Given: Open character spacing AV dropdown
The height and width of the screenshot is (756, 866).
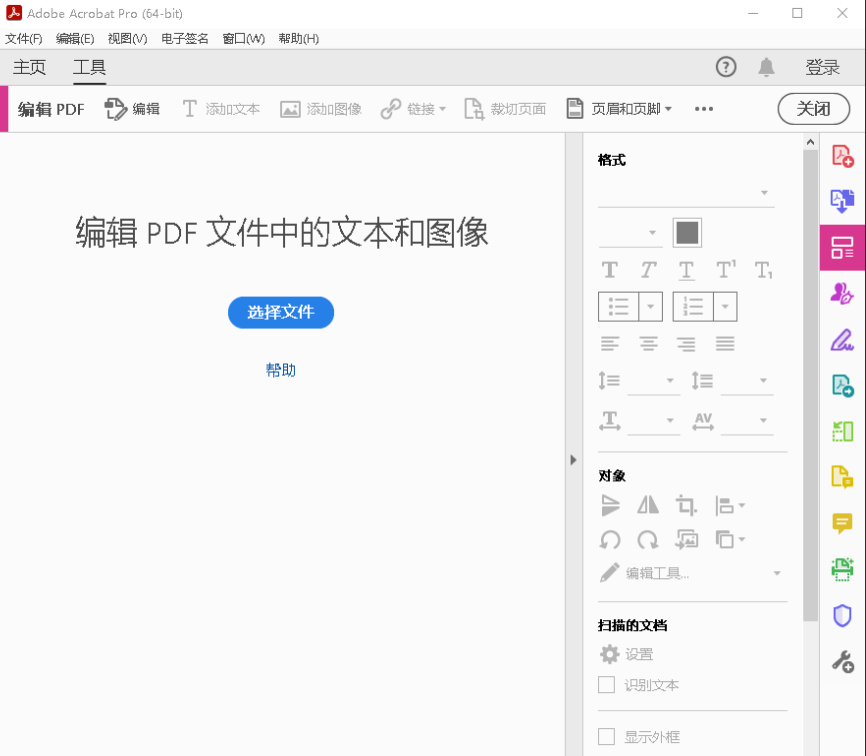Looking at the screenshot, I should (x=747, y=420).
